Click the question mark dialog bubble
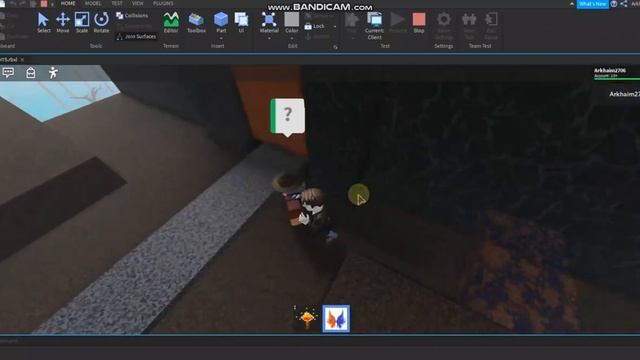This screenshot has width=640, height=360. tap(288, 117)
